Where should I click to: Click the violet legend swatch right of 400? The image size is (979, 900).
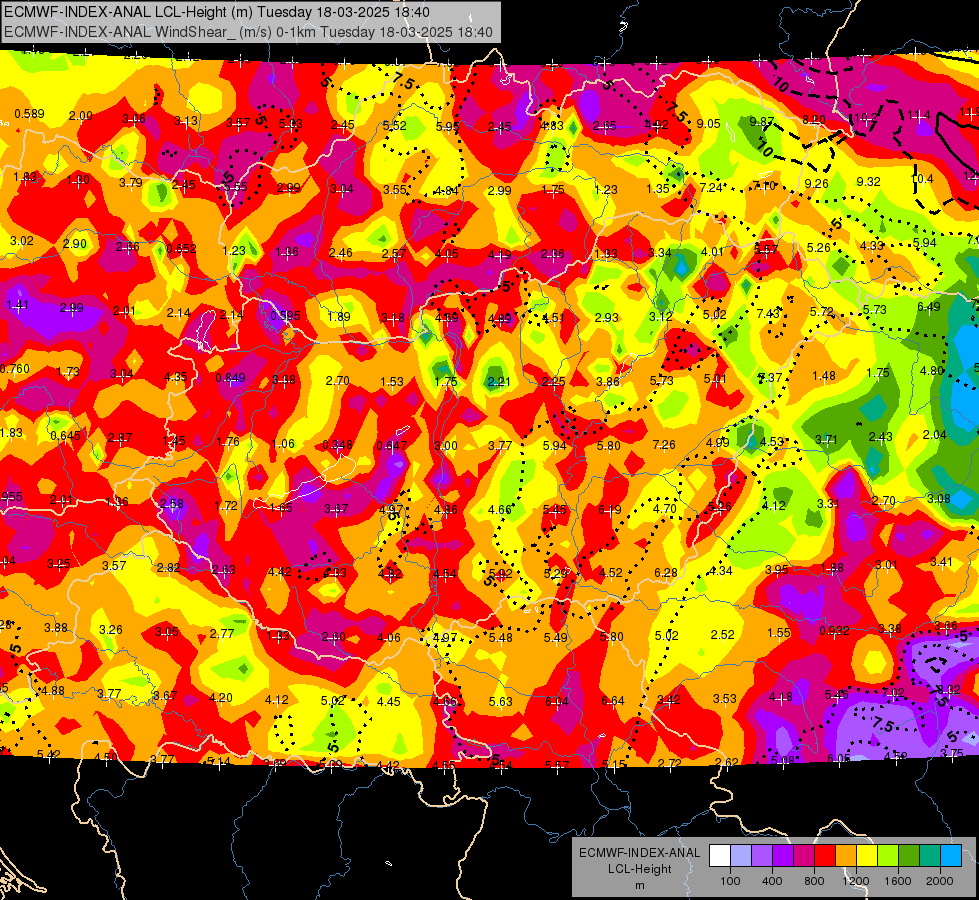tap(782, 856)
